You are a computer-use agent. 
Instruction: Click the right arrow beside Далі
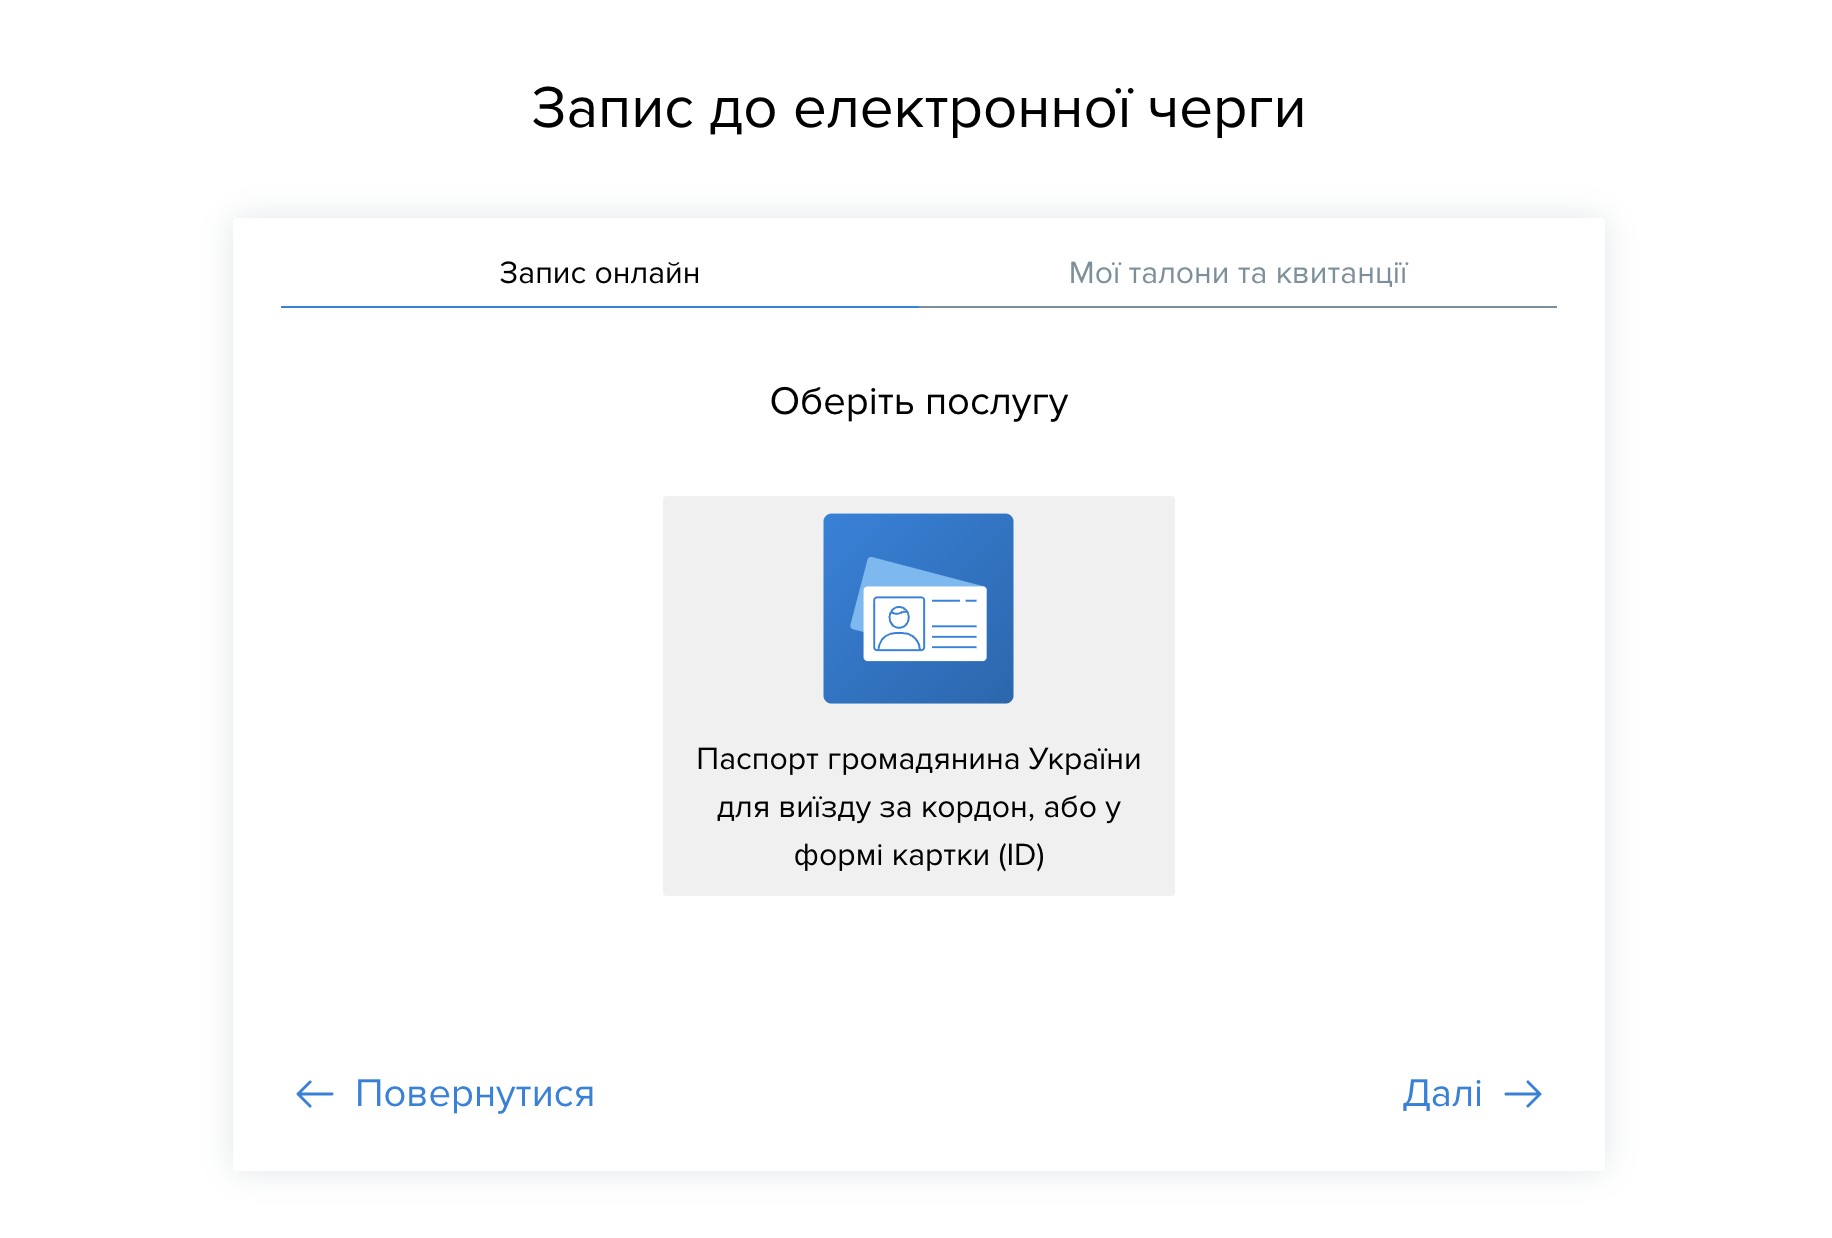pos(1523,1094)
